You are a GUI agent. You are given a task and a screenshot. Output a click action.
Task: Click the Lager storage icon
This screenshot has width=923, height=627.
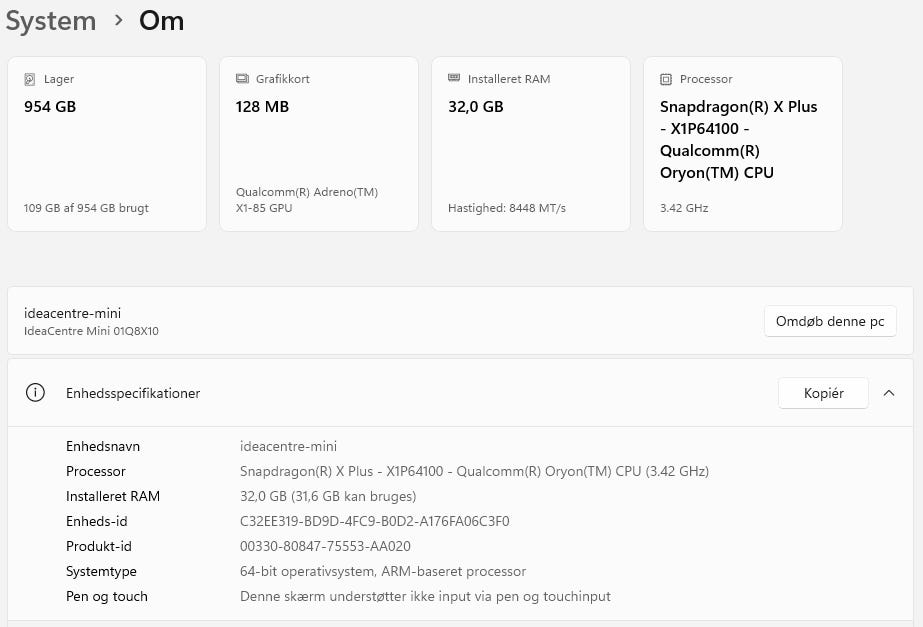pyautogui.click(x=30, y=79)
